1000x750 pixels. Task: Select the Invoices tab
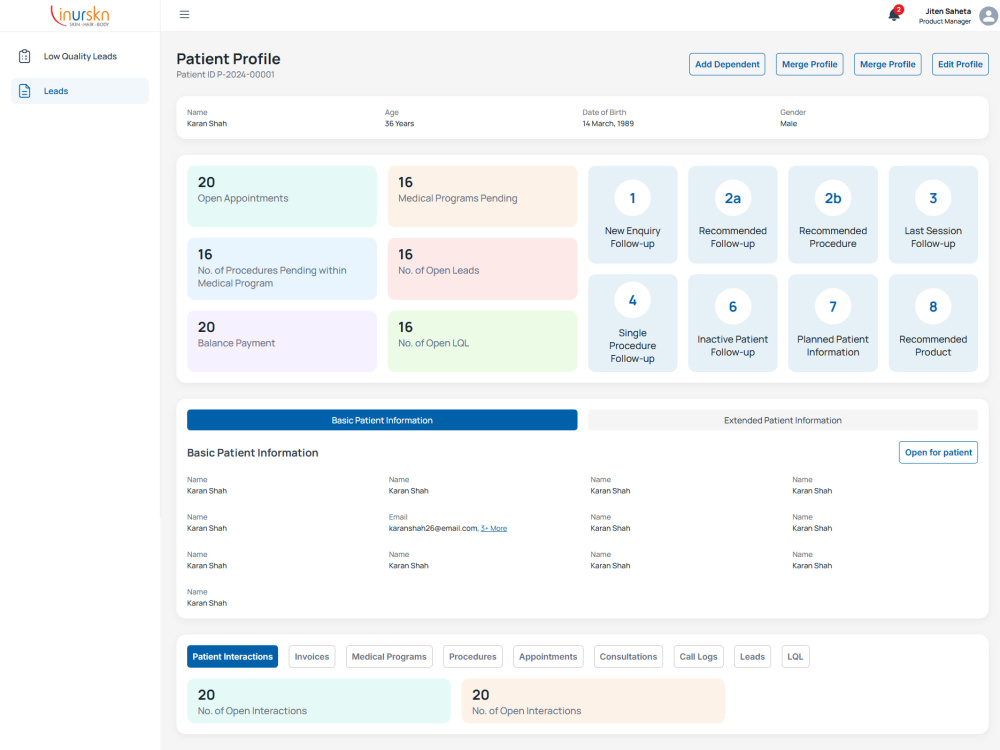click(x=312, y=656)
